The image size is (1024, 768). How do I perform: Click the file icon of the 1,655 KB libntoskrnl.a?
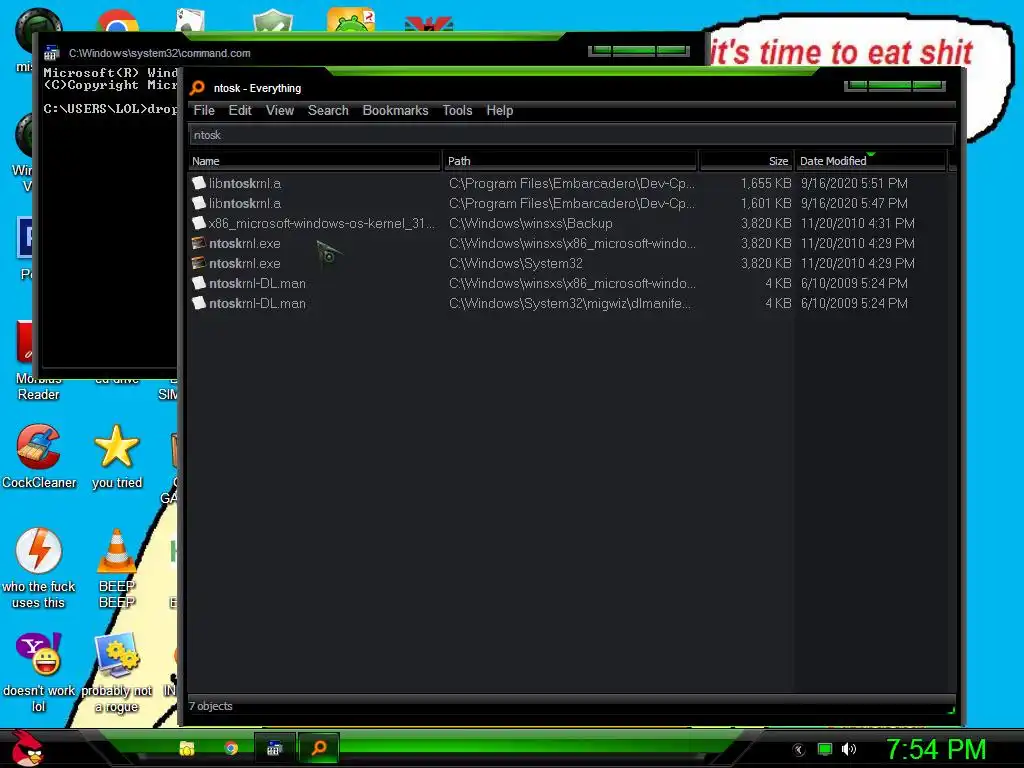click(x=199, y=183)
